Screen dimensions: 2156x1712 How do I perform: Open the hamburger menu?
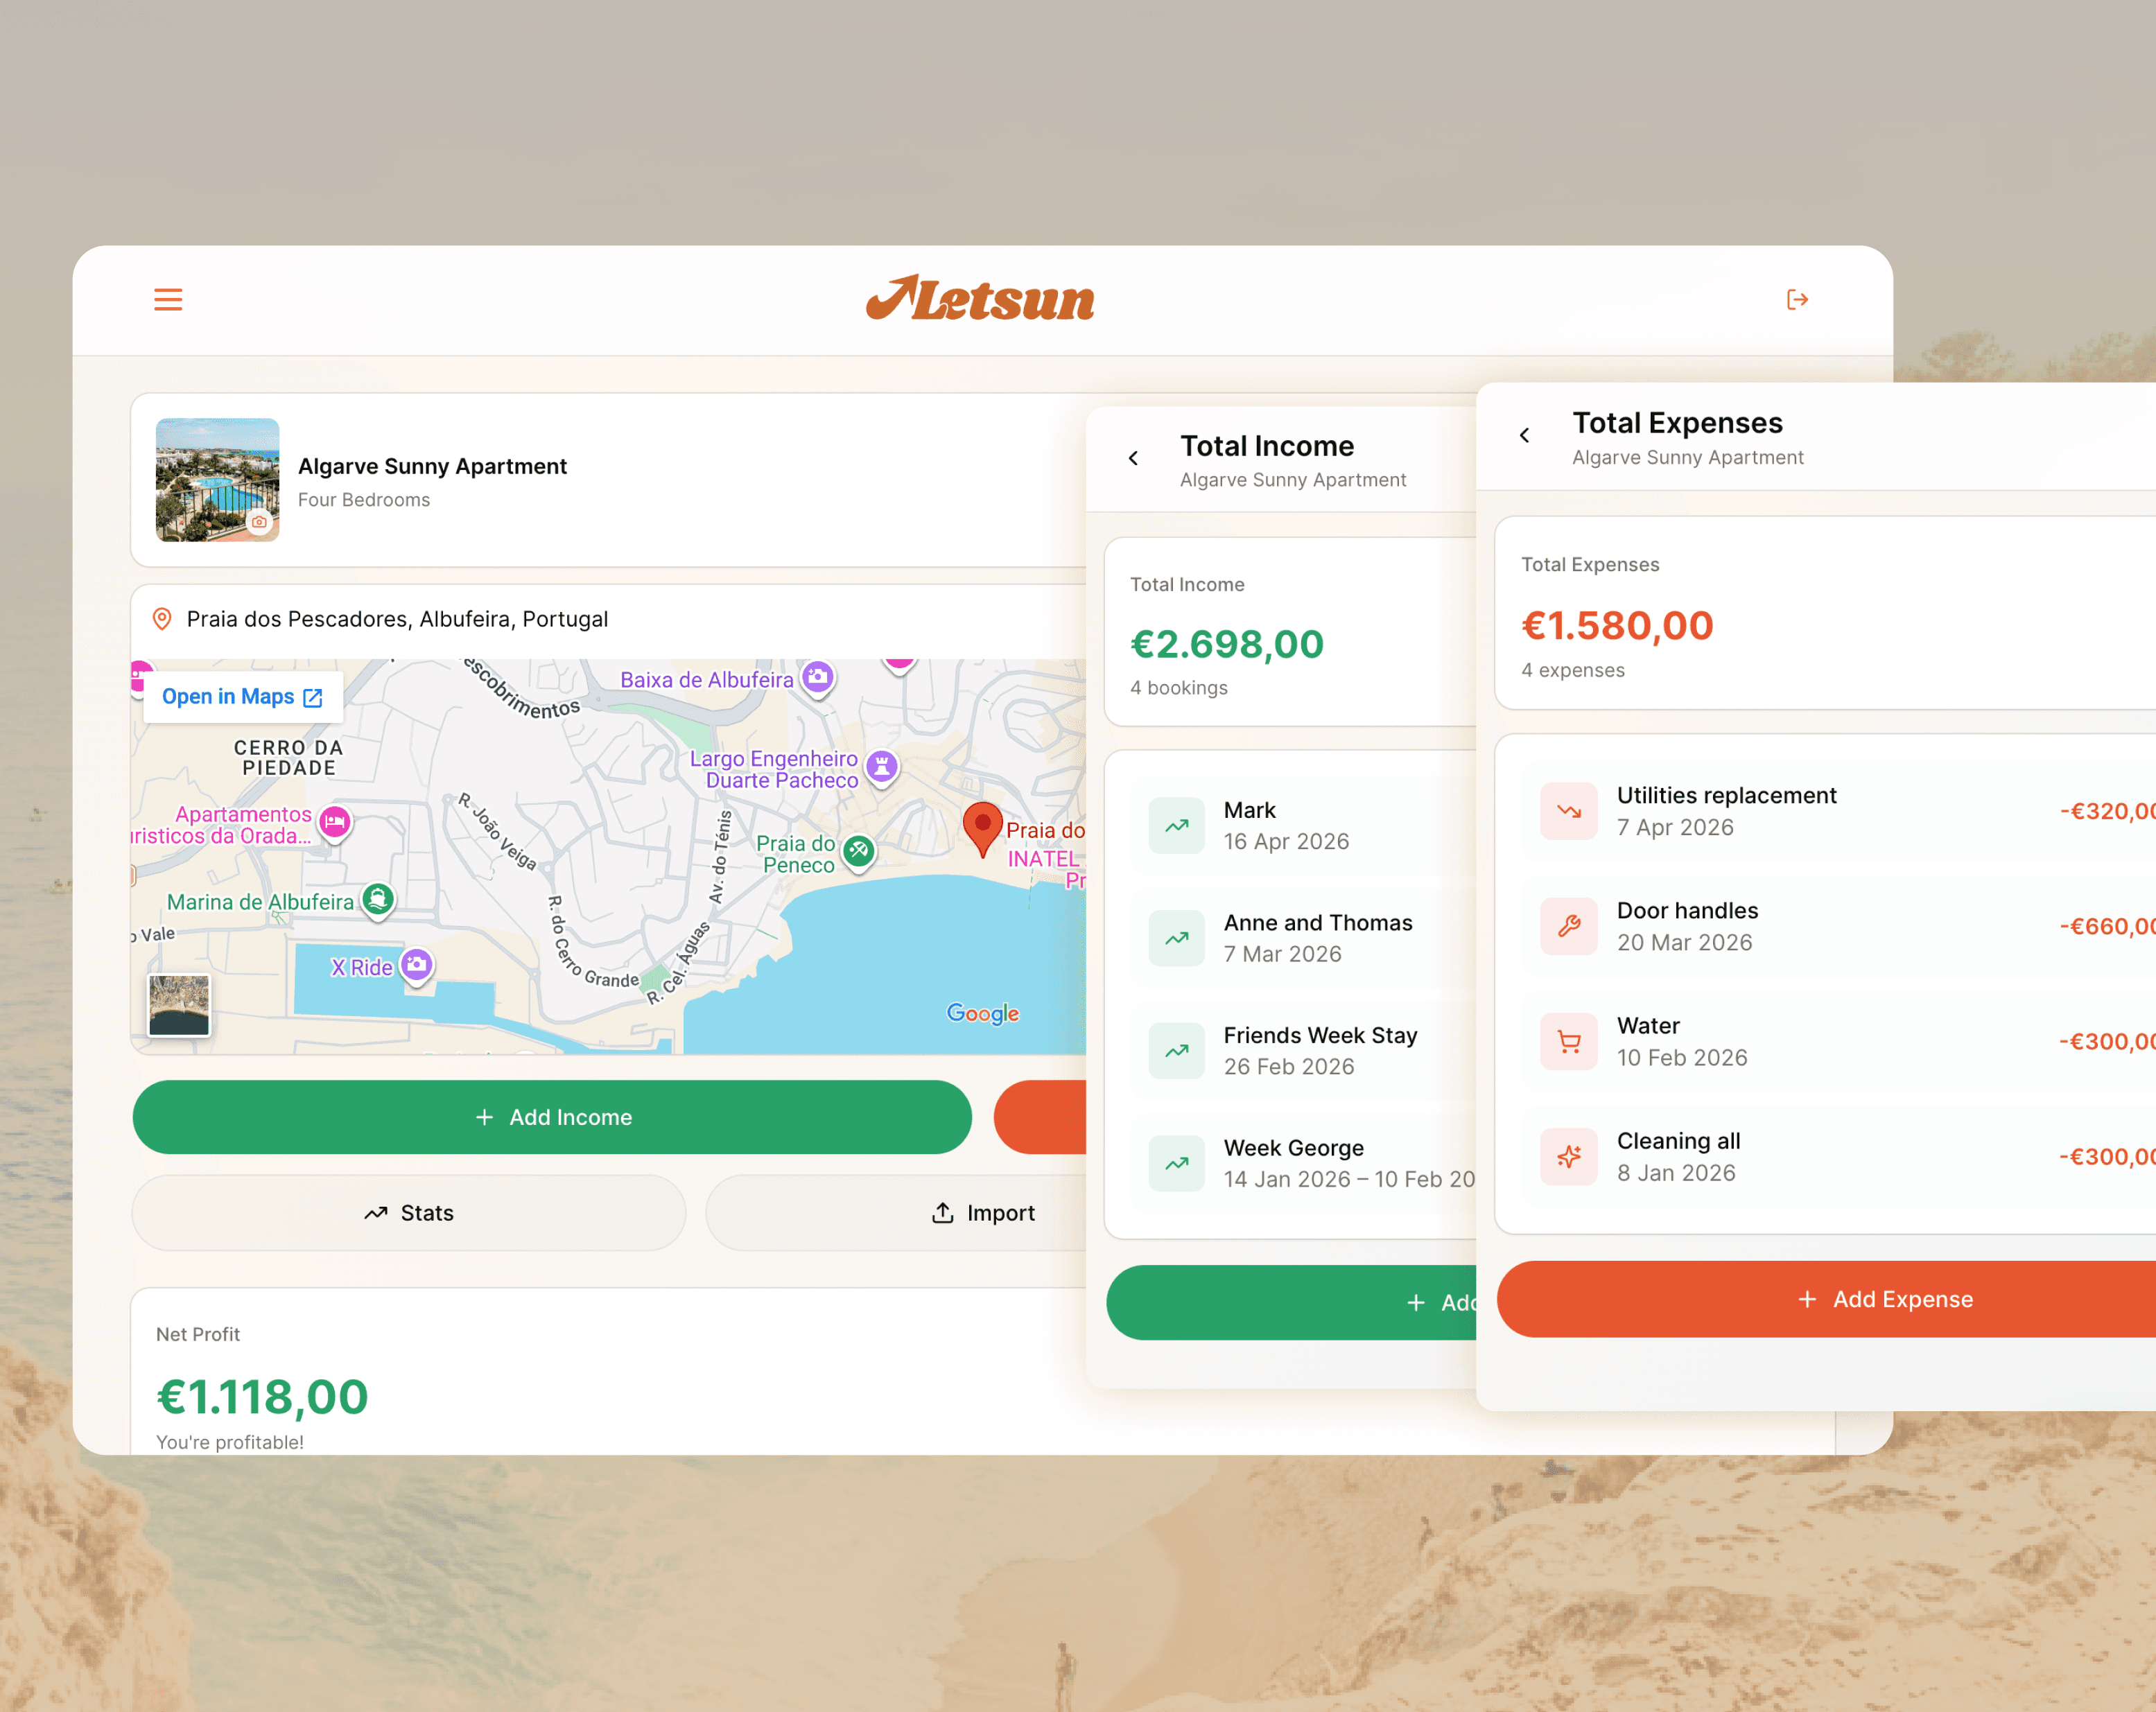tap(168, 300)
